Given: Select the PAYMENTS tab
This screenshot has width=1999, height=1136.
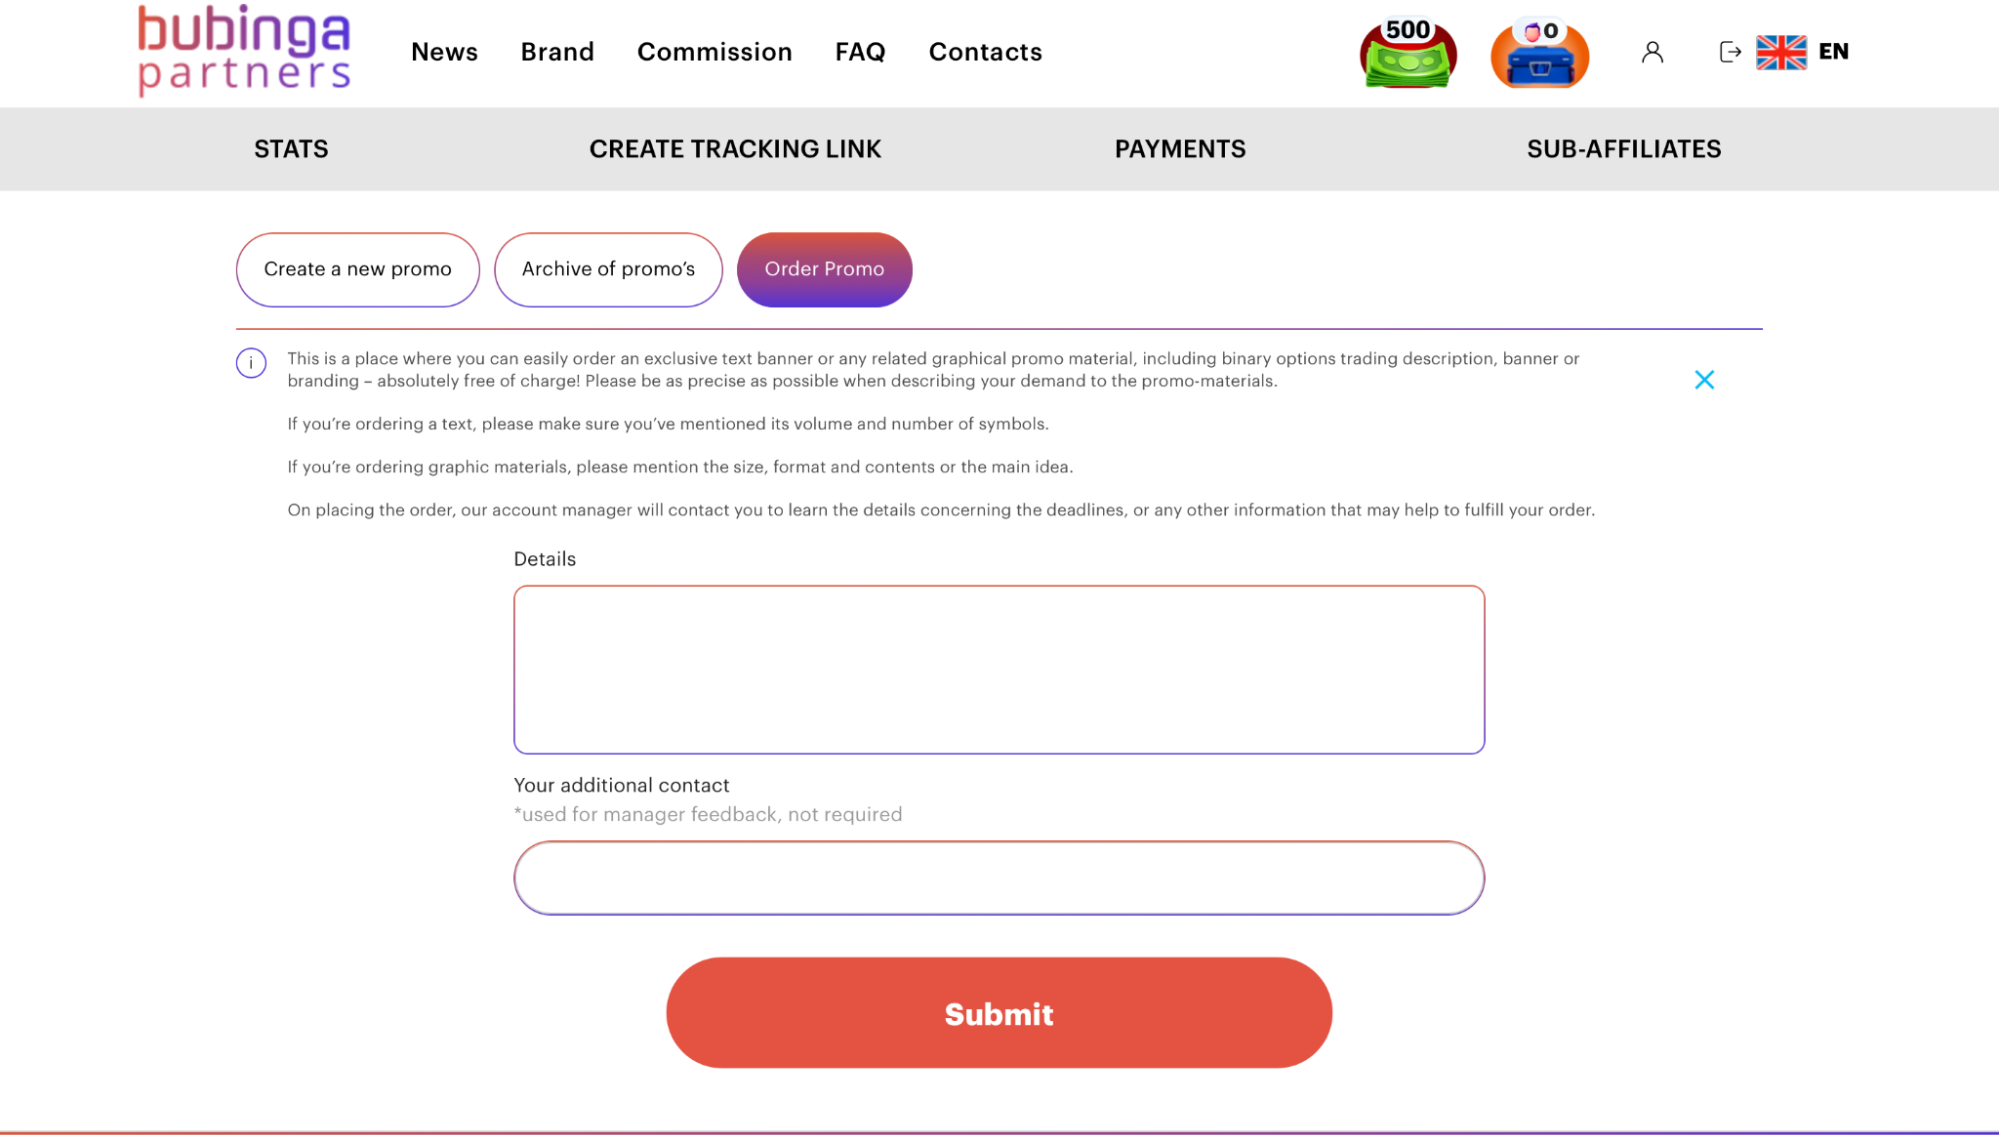Looking at the screenshot, I should [x=1180, y=149].
